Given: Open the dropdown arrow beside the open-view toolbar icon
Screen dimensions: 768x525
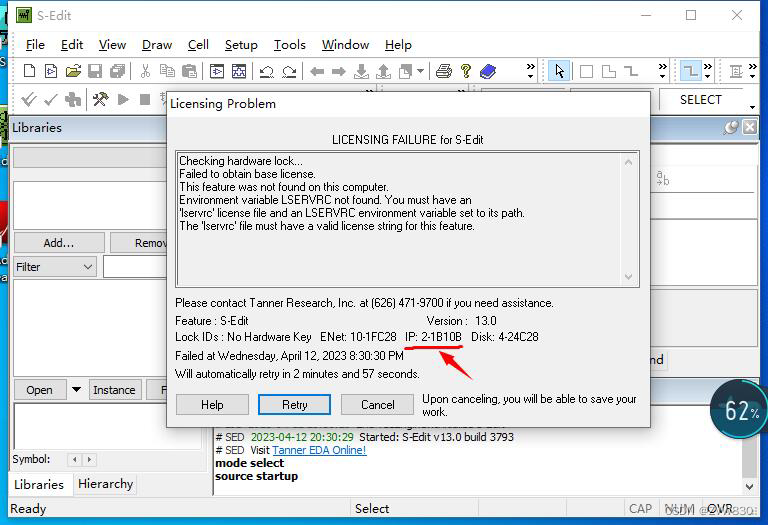Looking at the screenshot, I should [420, 72].
